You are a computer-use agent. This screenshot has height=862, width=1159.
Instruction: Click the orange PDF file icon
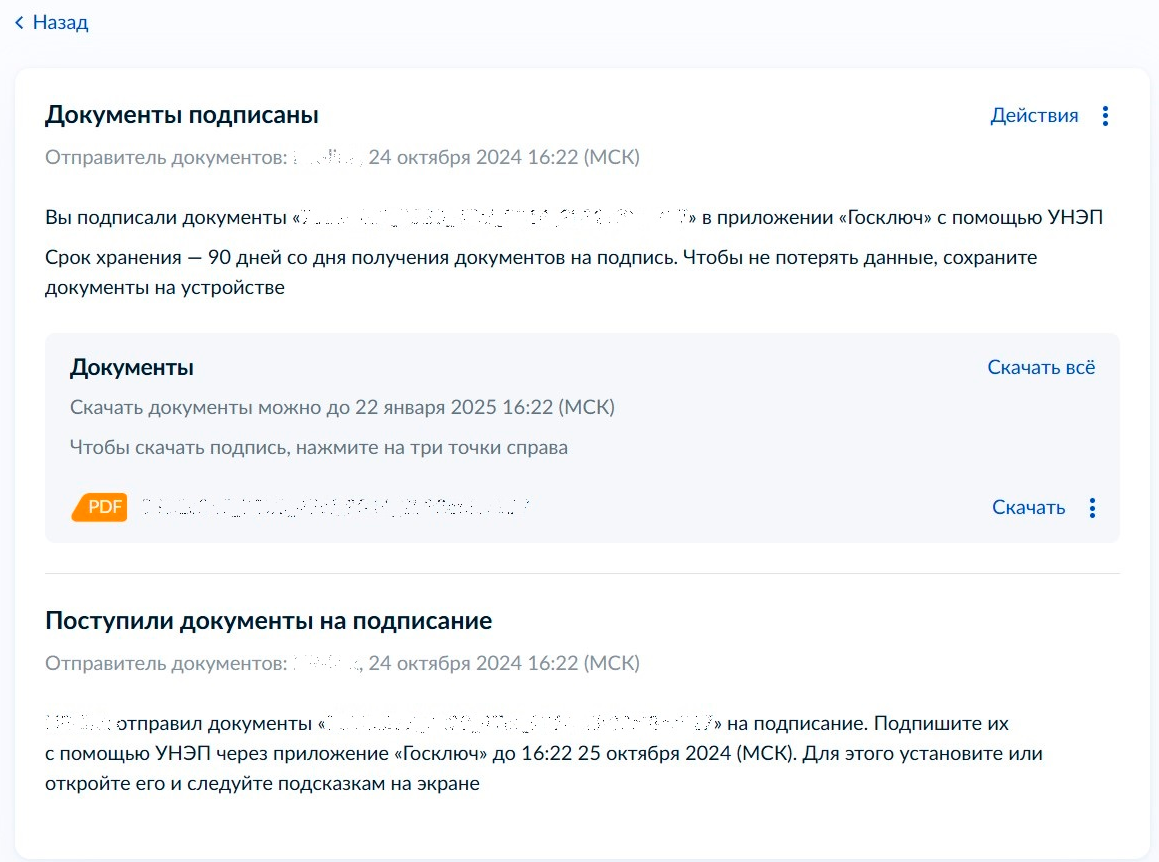(x=98, y=507)
